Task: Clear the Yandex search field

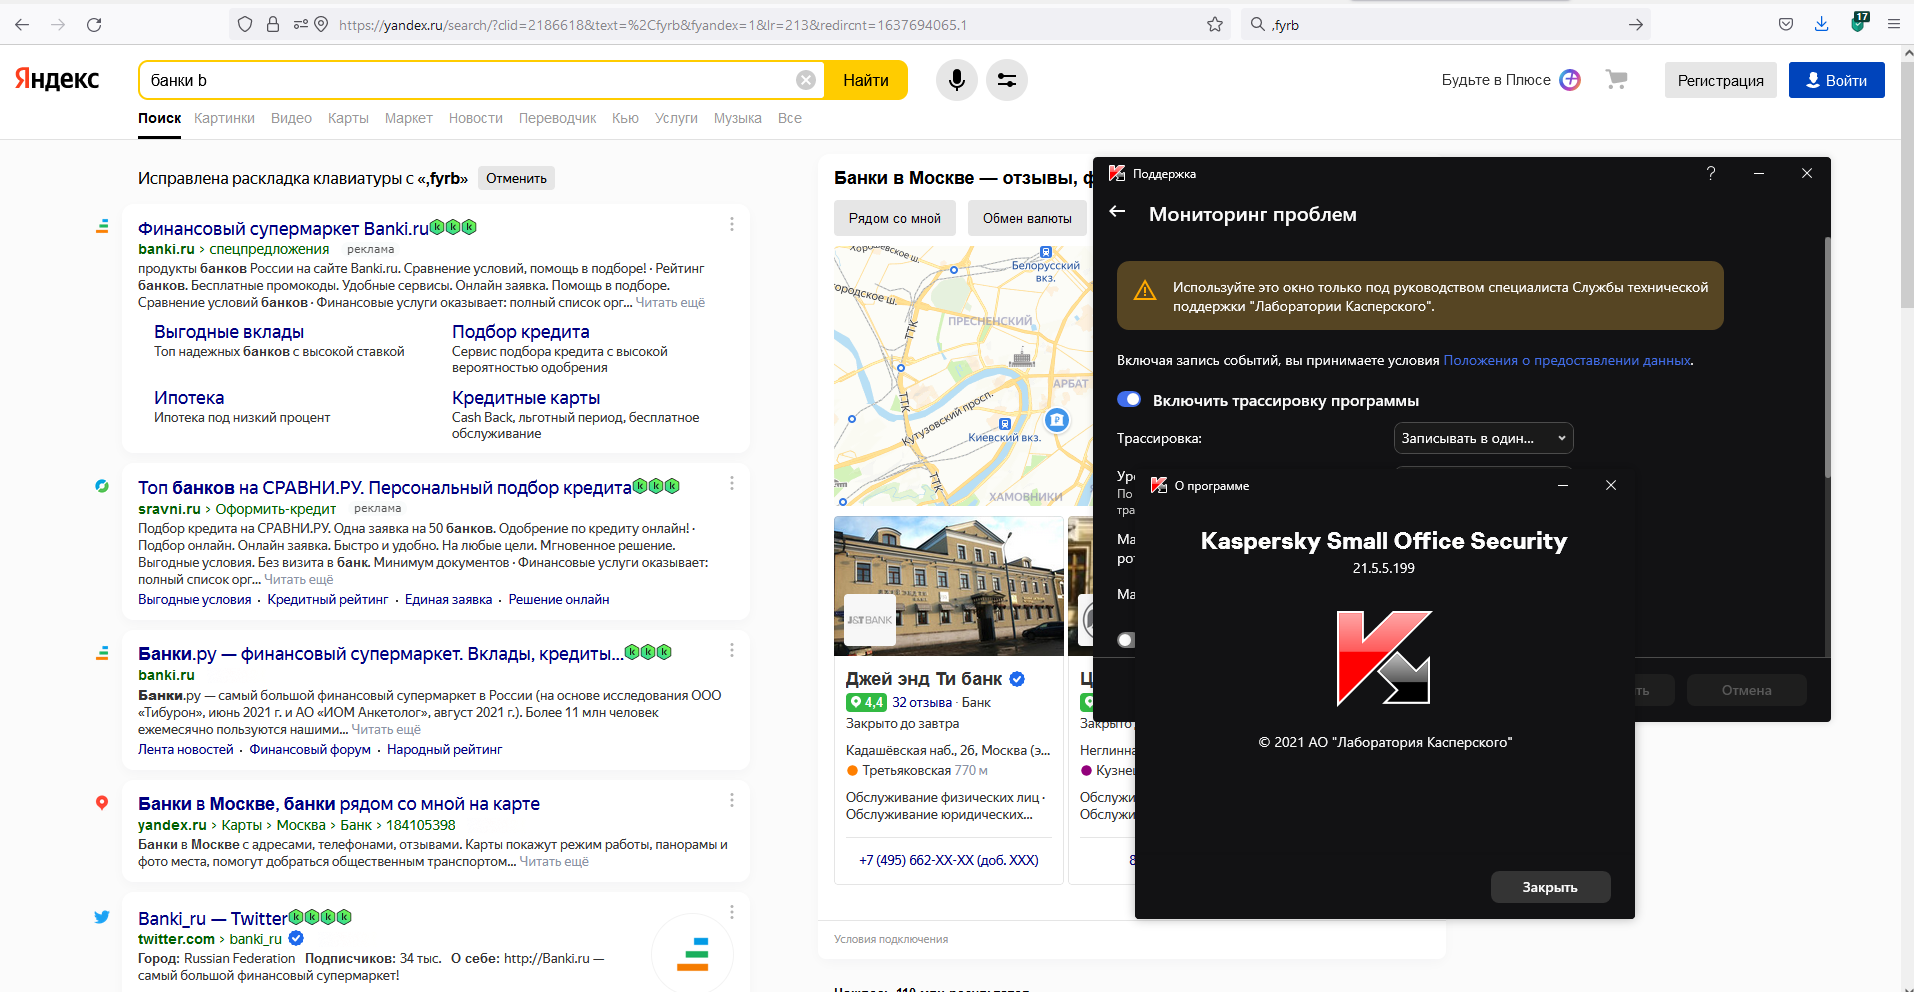Action: point(806,80)
